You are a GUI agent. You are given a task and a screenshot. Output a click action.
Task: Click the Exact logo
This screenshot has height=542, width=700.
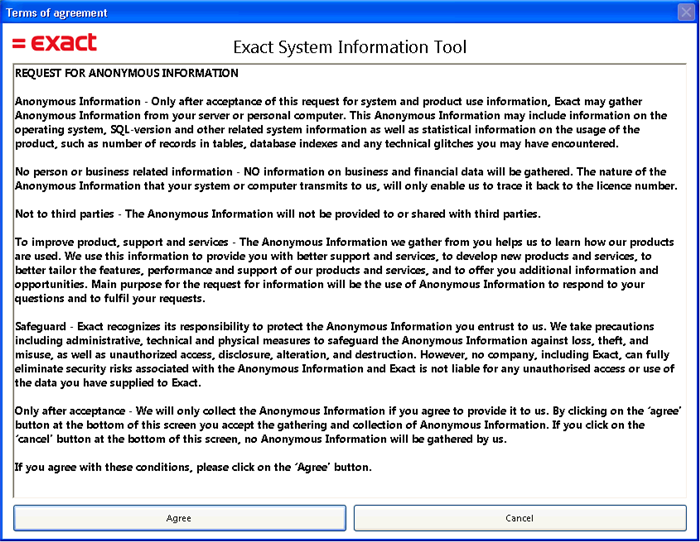pos(54,42)
